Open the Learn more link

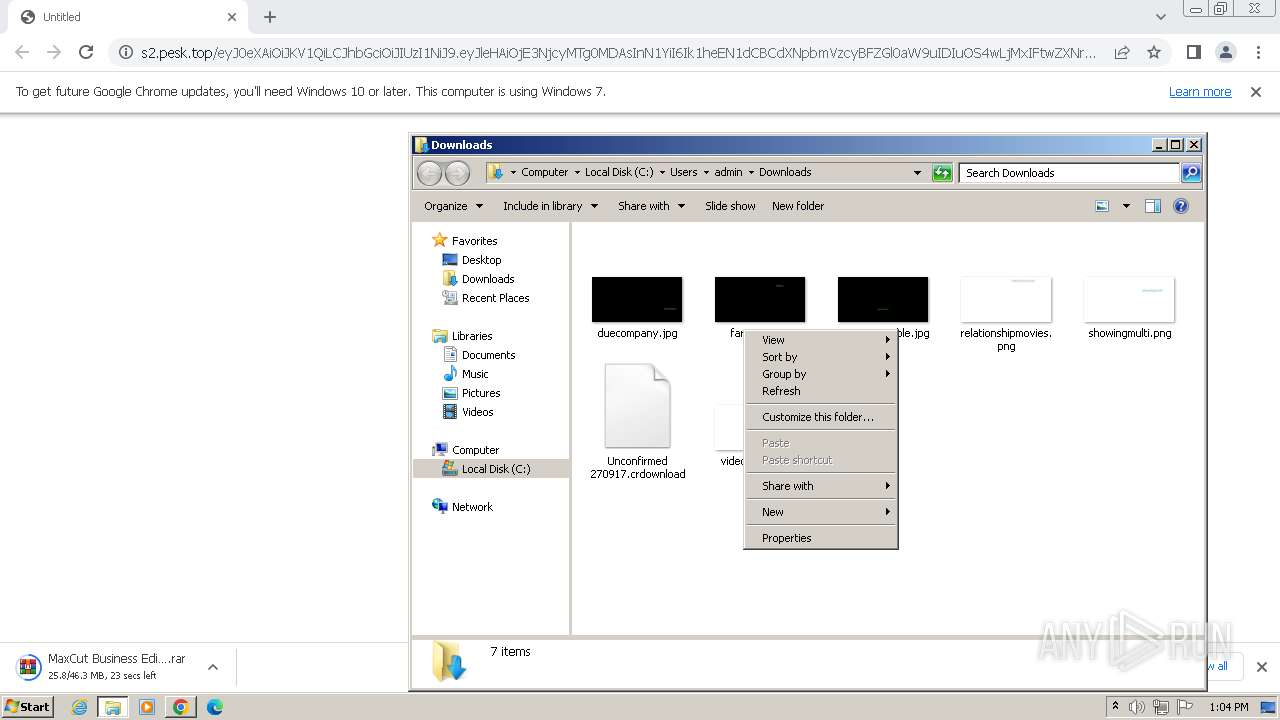pos(1200,92)
